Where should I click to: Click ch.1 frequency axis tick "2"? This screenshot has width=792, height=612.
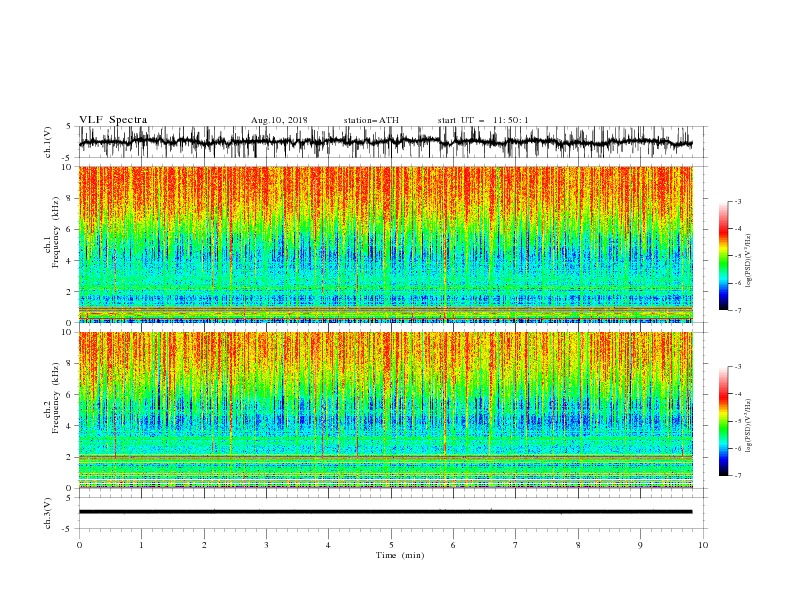[69, 291]
